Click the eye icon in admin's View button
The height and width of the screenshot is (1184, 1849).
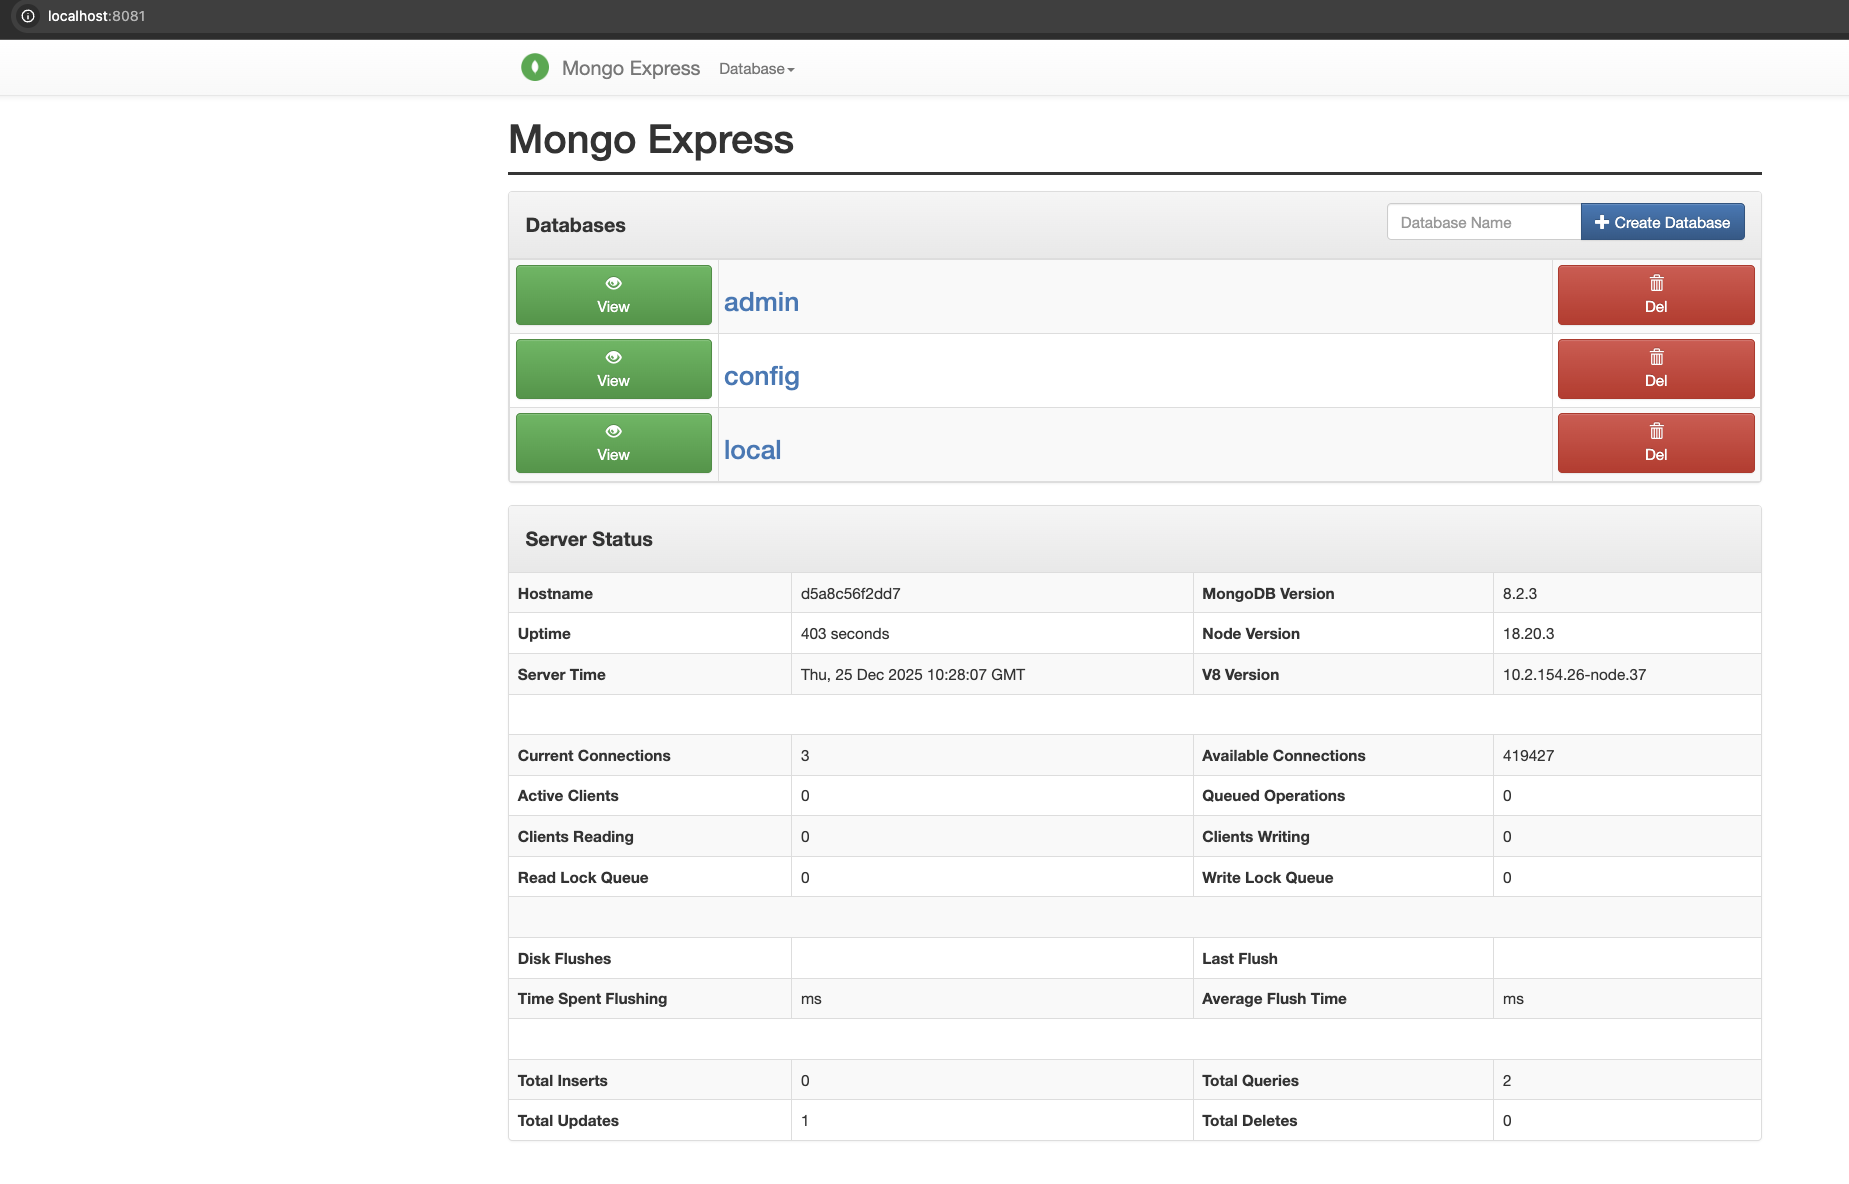point(613,284)
